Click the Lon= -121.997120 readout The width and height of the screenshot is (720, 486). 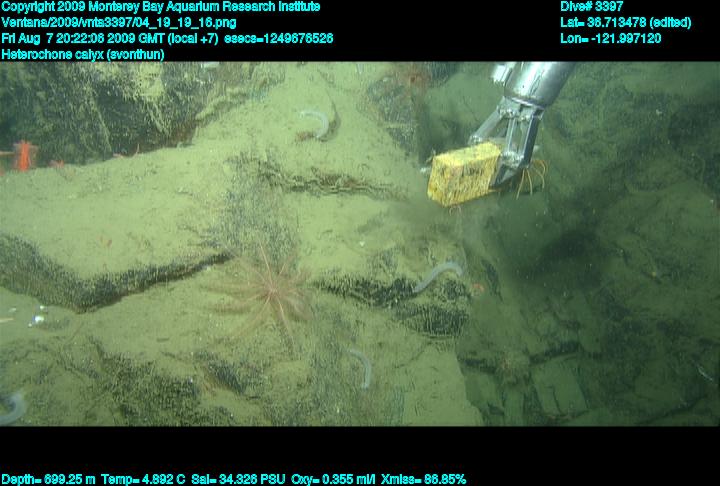click(x=611, y=39)
